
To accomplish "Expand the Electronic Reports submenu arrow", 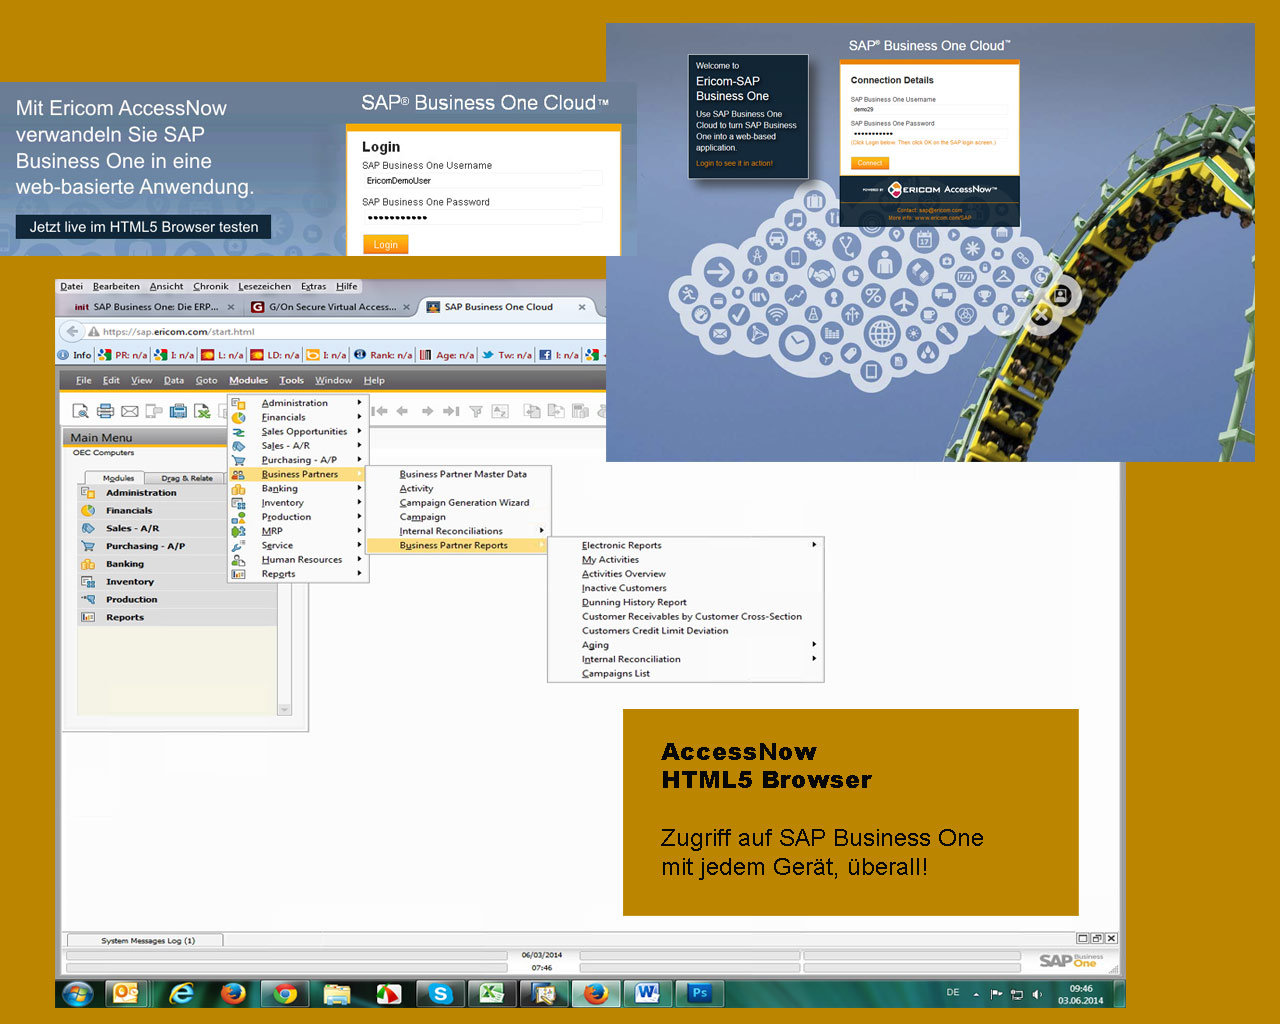I will [x=814, y=545].
